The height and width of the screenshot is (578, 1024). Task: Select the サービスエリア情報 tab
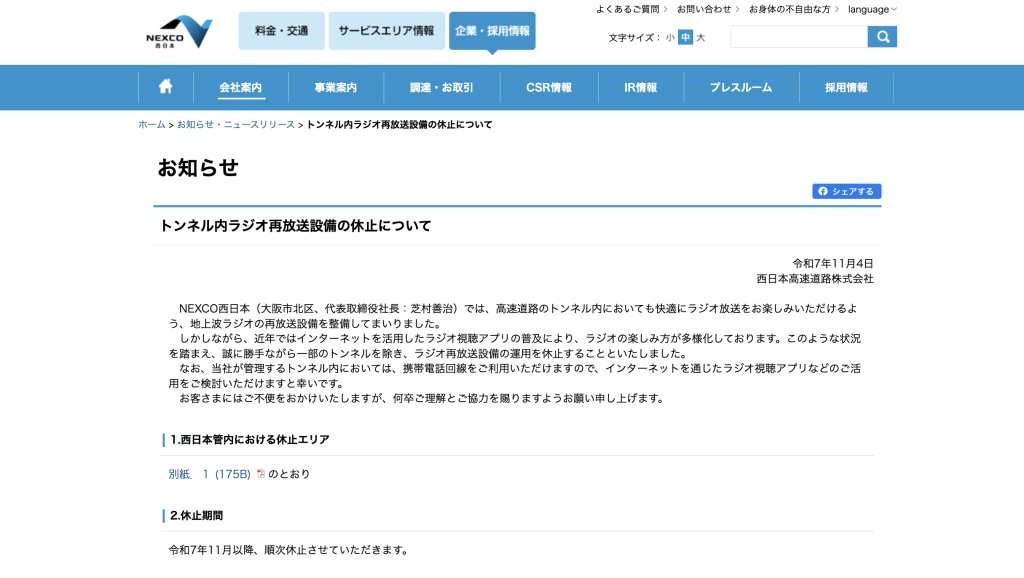pyautogui.click(x=386, y=31)
